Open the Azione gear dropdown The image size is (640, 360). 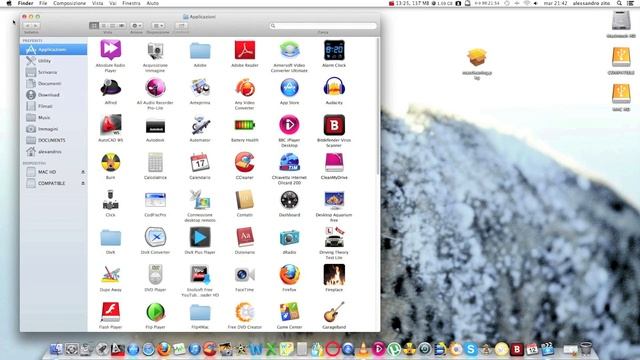136,26
